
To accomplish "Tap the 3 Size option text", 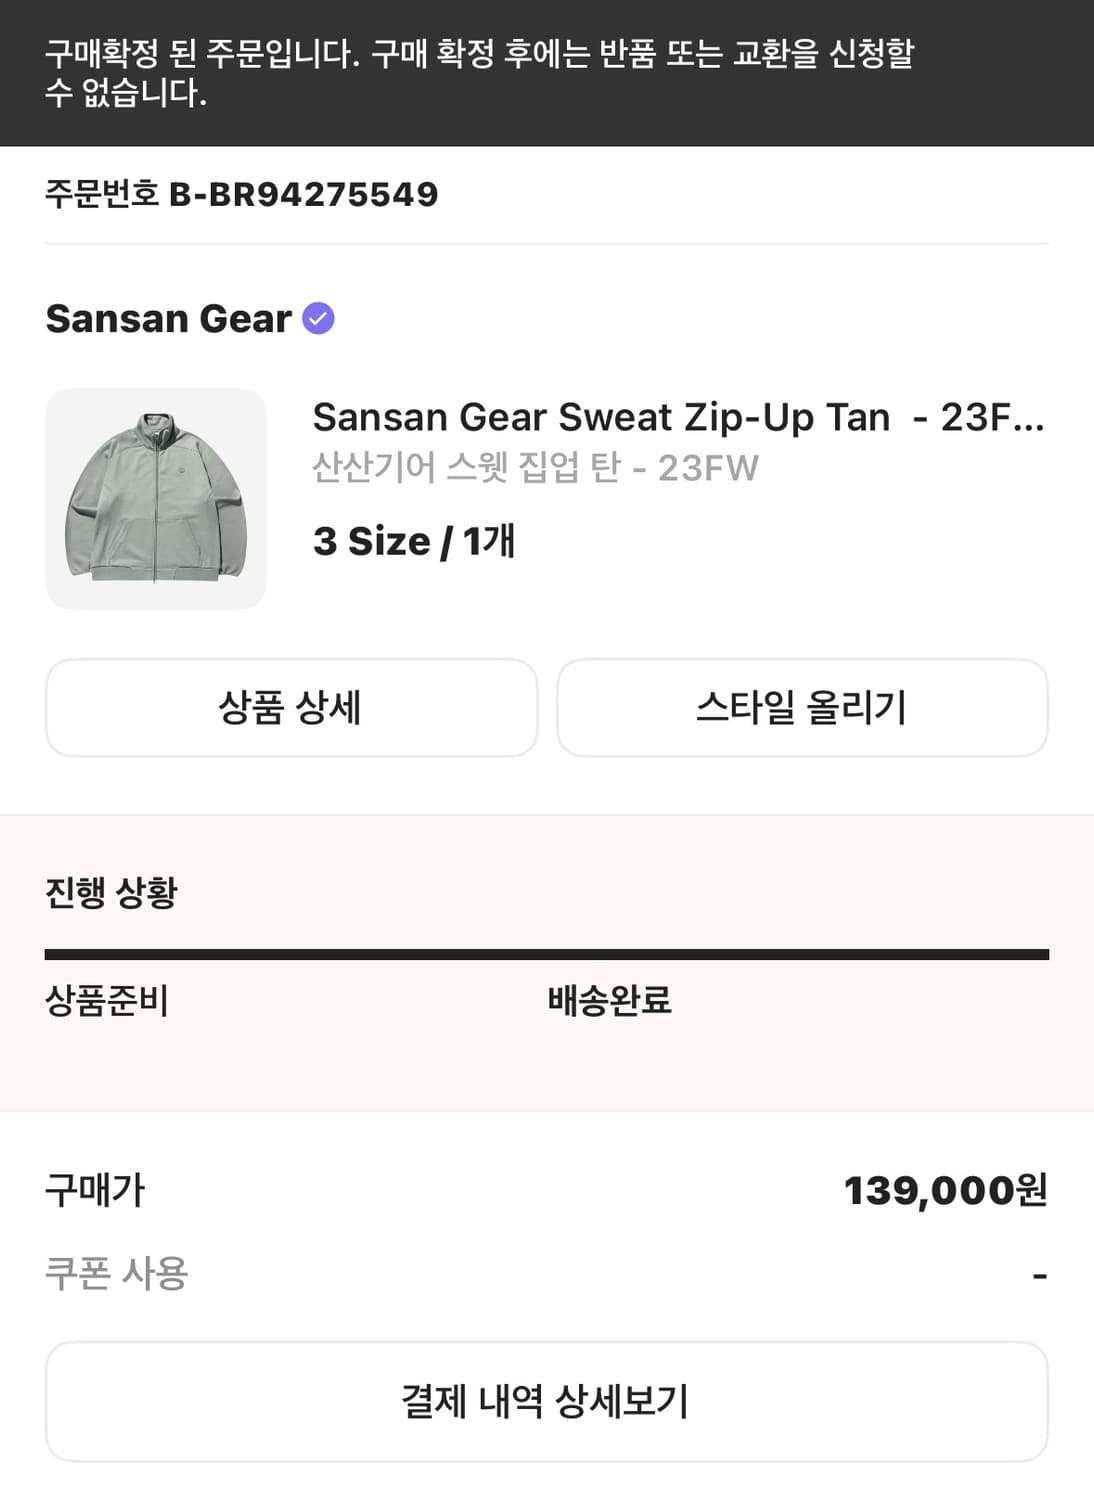I will 372,541.
